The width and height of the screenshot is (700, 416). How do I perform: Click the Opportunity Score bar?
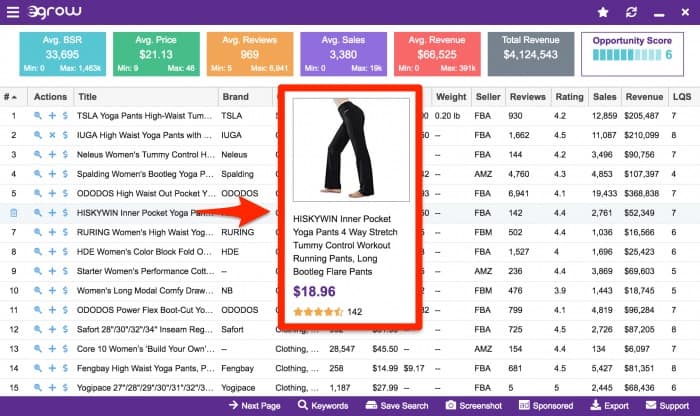(x=627, y=55)
